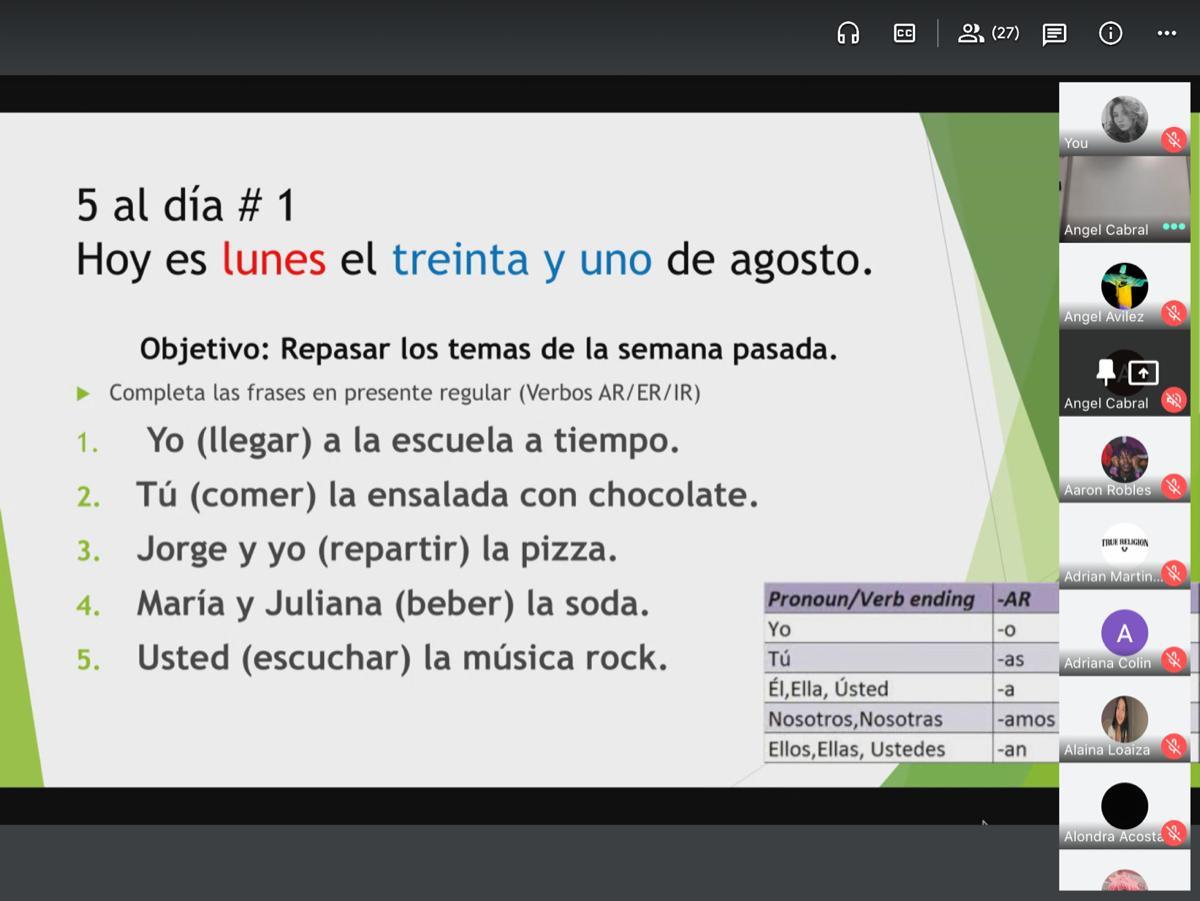Screen dimensions: 1200x901
Task: Click the 'Objetivo: Repasar los temas' line
Action: point(488,349)
